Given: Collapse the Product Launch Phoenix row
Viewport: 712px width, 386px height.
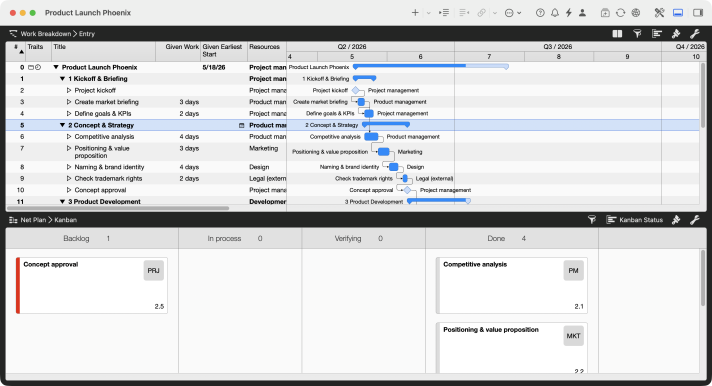Looking at the screenshot, I should click(x=56, y=67).
